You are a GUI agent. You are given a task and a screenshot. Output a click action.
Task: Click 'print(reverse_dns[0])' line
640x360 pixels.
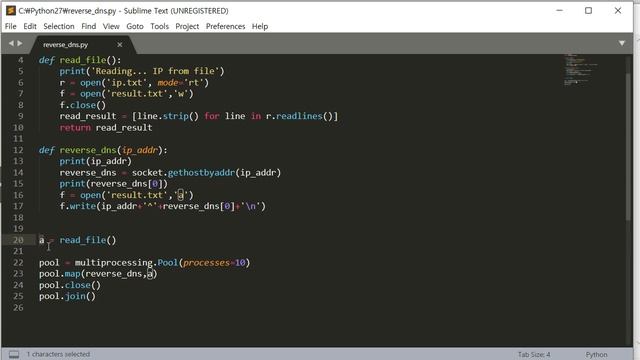pyautogui.click(x=113, y=183)
